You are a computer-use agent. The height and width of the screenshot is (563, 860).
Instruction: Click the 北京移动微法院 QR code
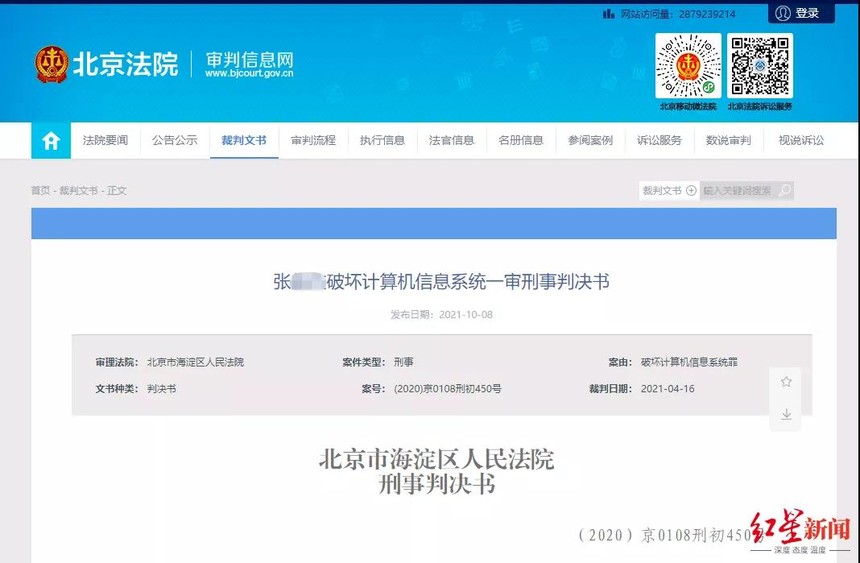tap(688, 66)
